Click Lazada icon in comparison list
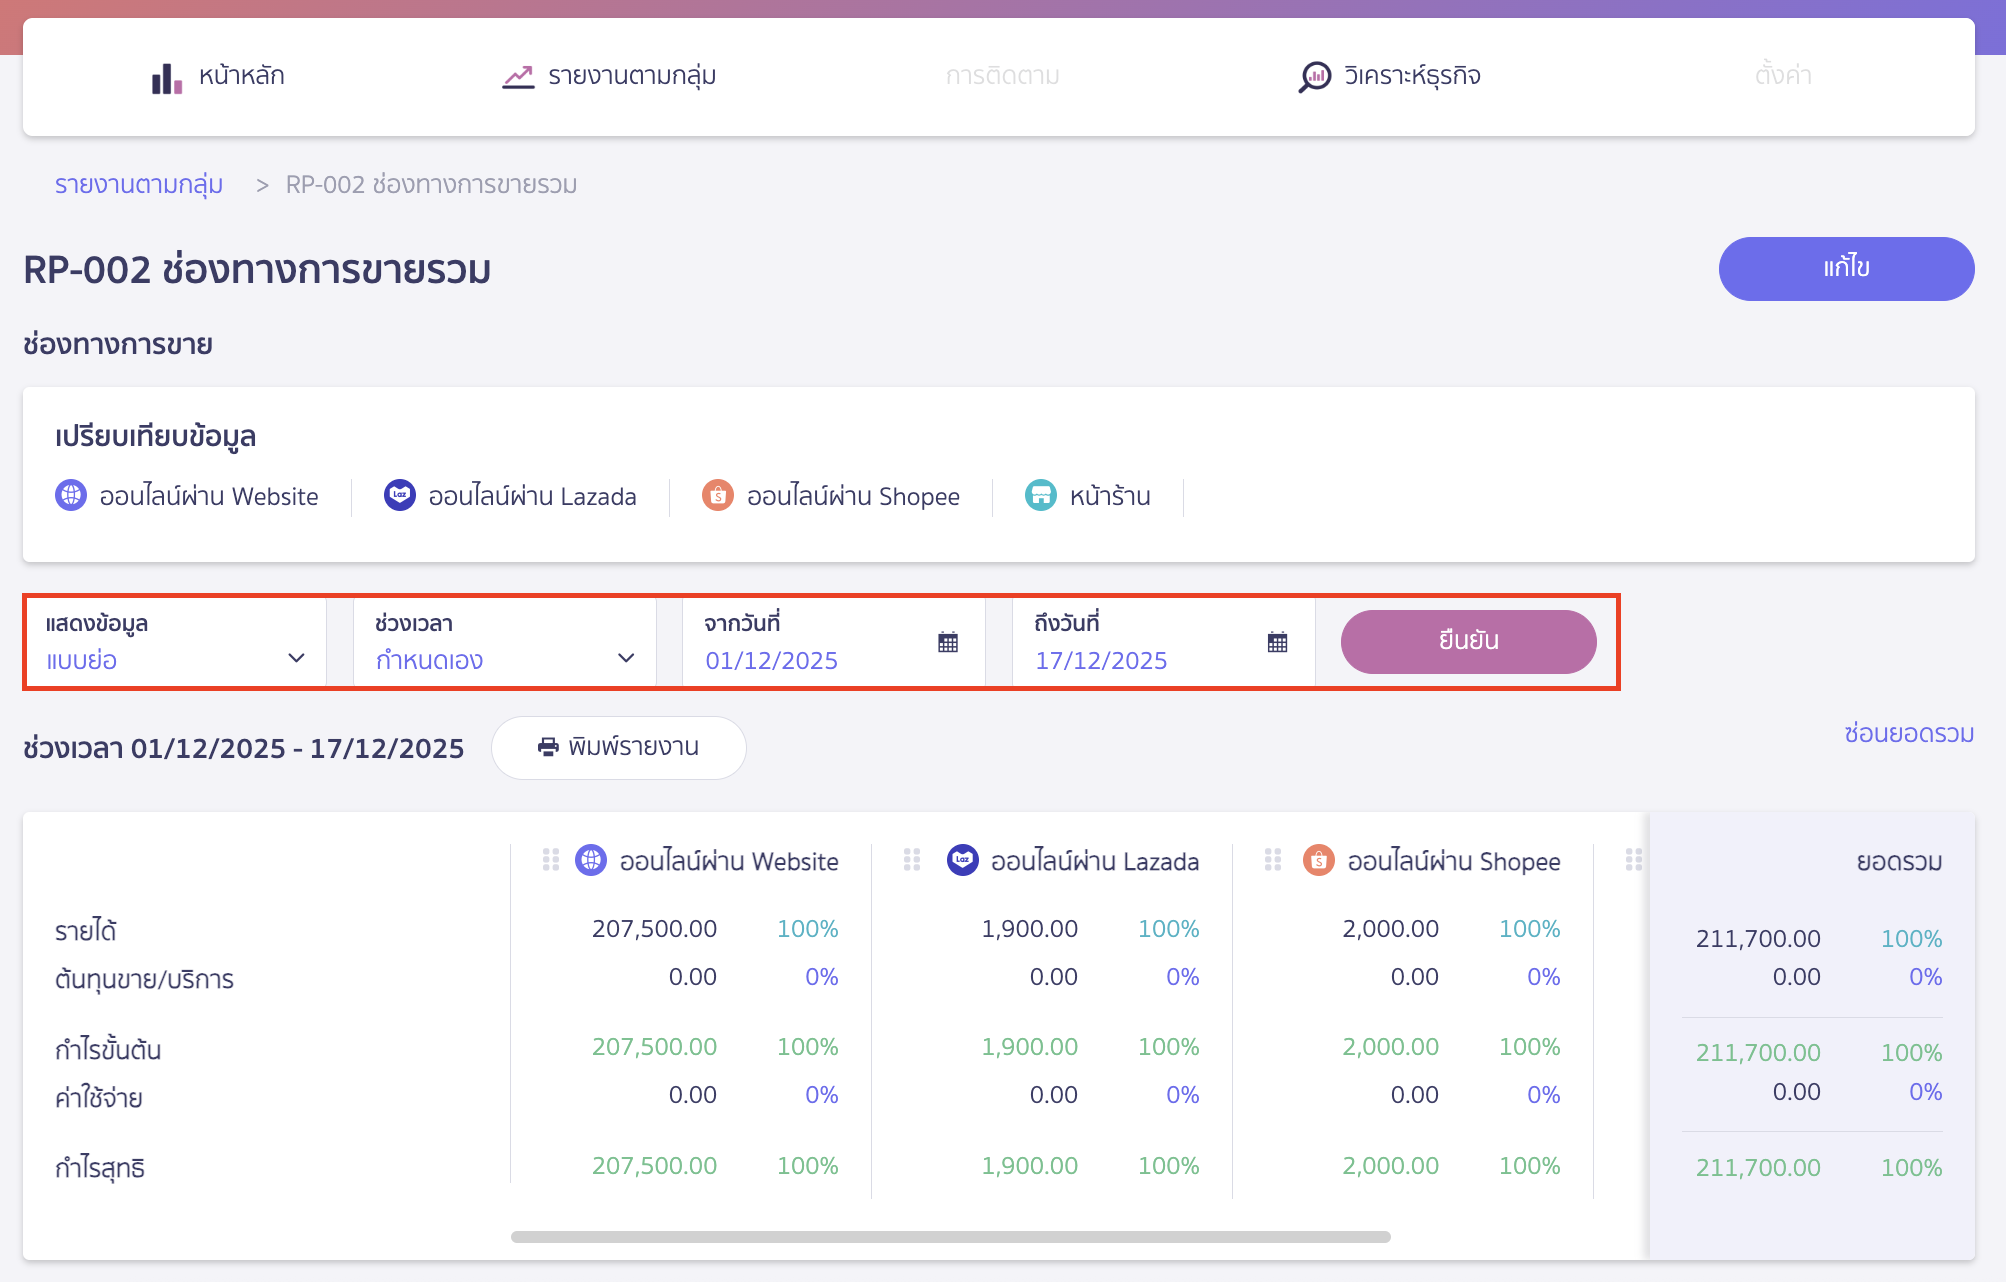The image size is (2006, 1282). (x=400, y=495)
